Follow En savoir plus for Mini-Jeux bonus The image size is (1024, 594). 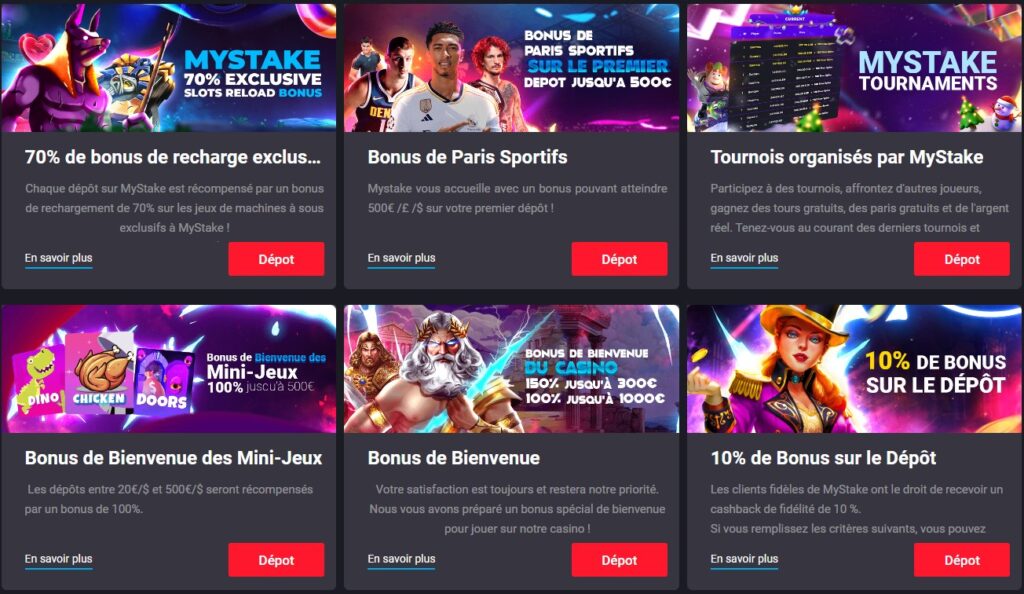pyautogui.click(x=59, y=559)
